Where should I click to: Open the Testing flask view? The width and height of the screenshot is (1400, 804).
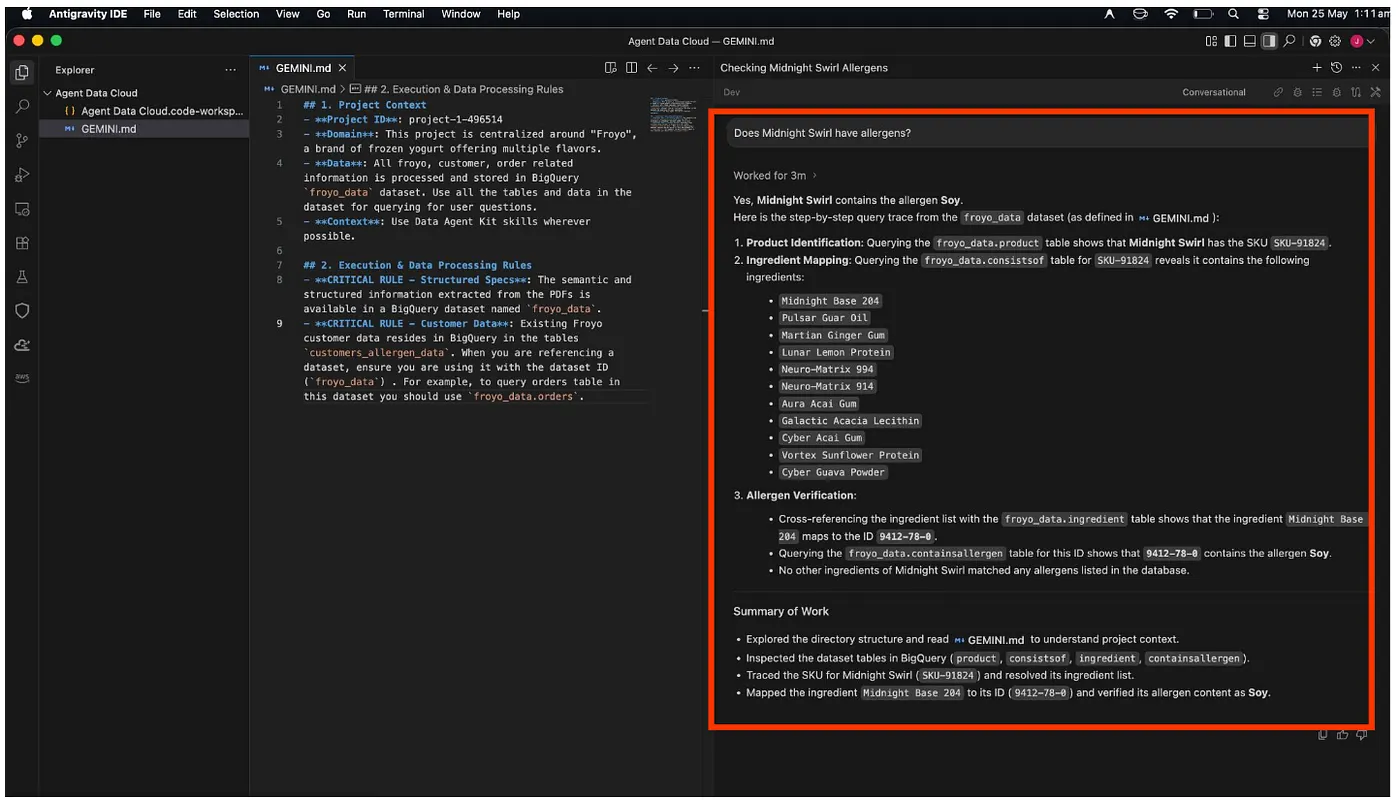click(22, 277)
